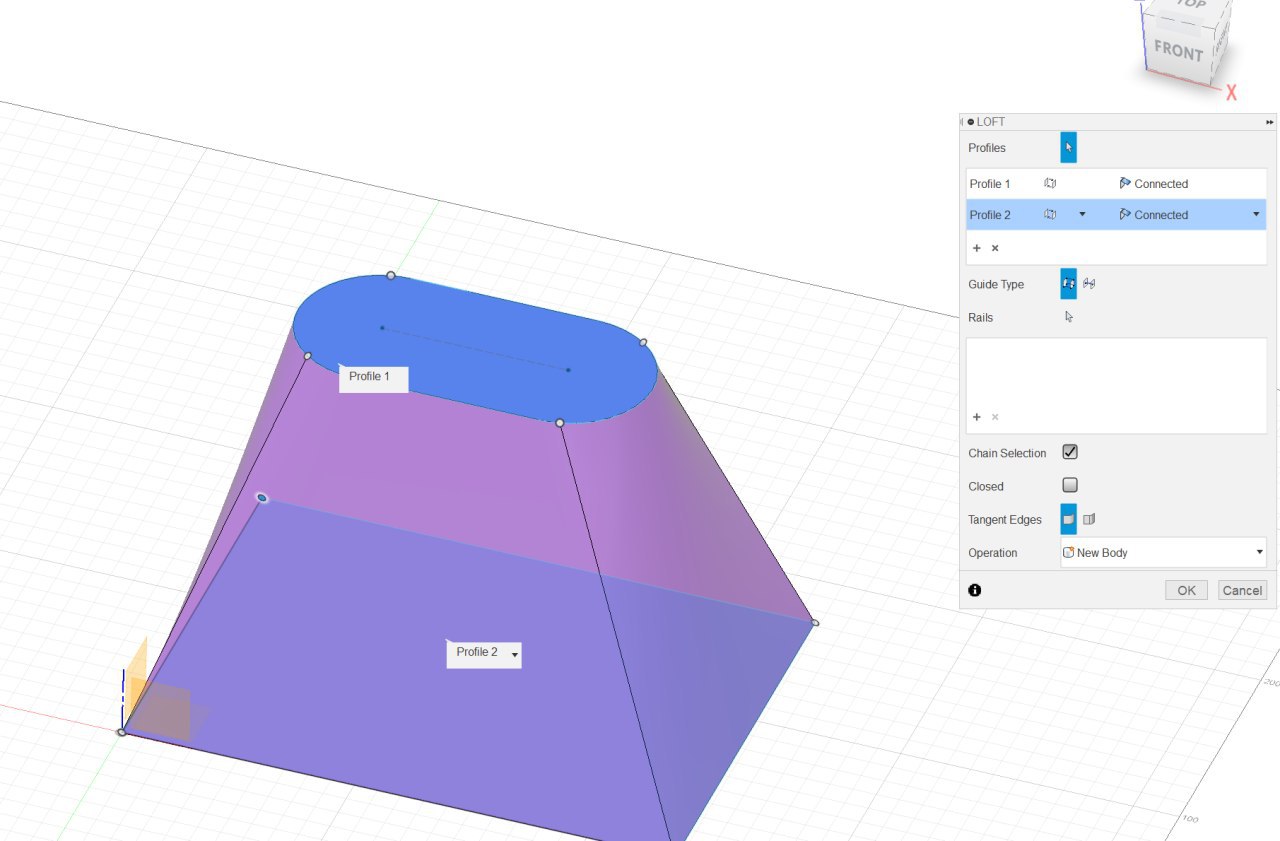Click Profile 2 Connected condition icon
1280x841 pixels.
point(1125,215)
